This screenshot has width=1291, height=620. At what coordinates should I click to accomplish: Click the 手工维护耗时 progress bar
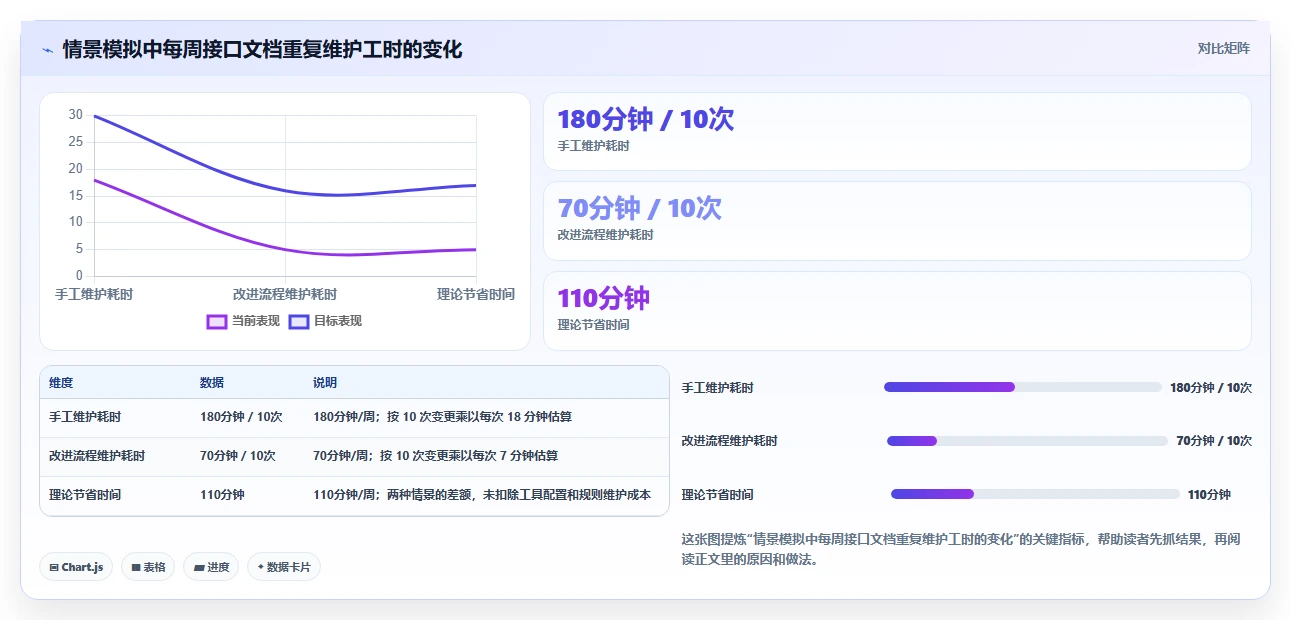click(x=1023, y=387)
